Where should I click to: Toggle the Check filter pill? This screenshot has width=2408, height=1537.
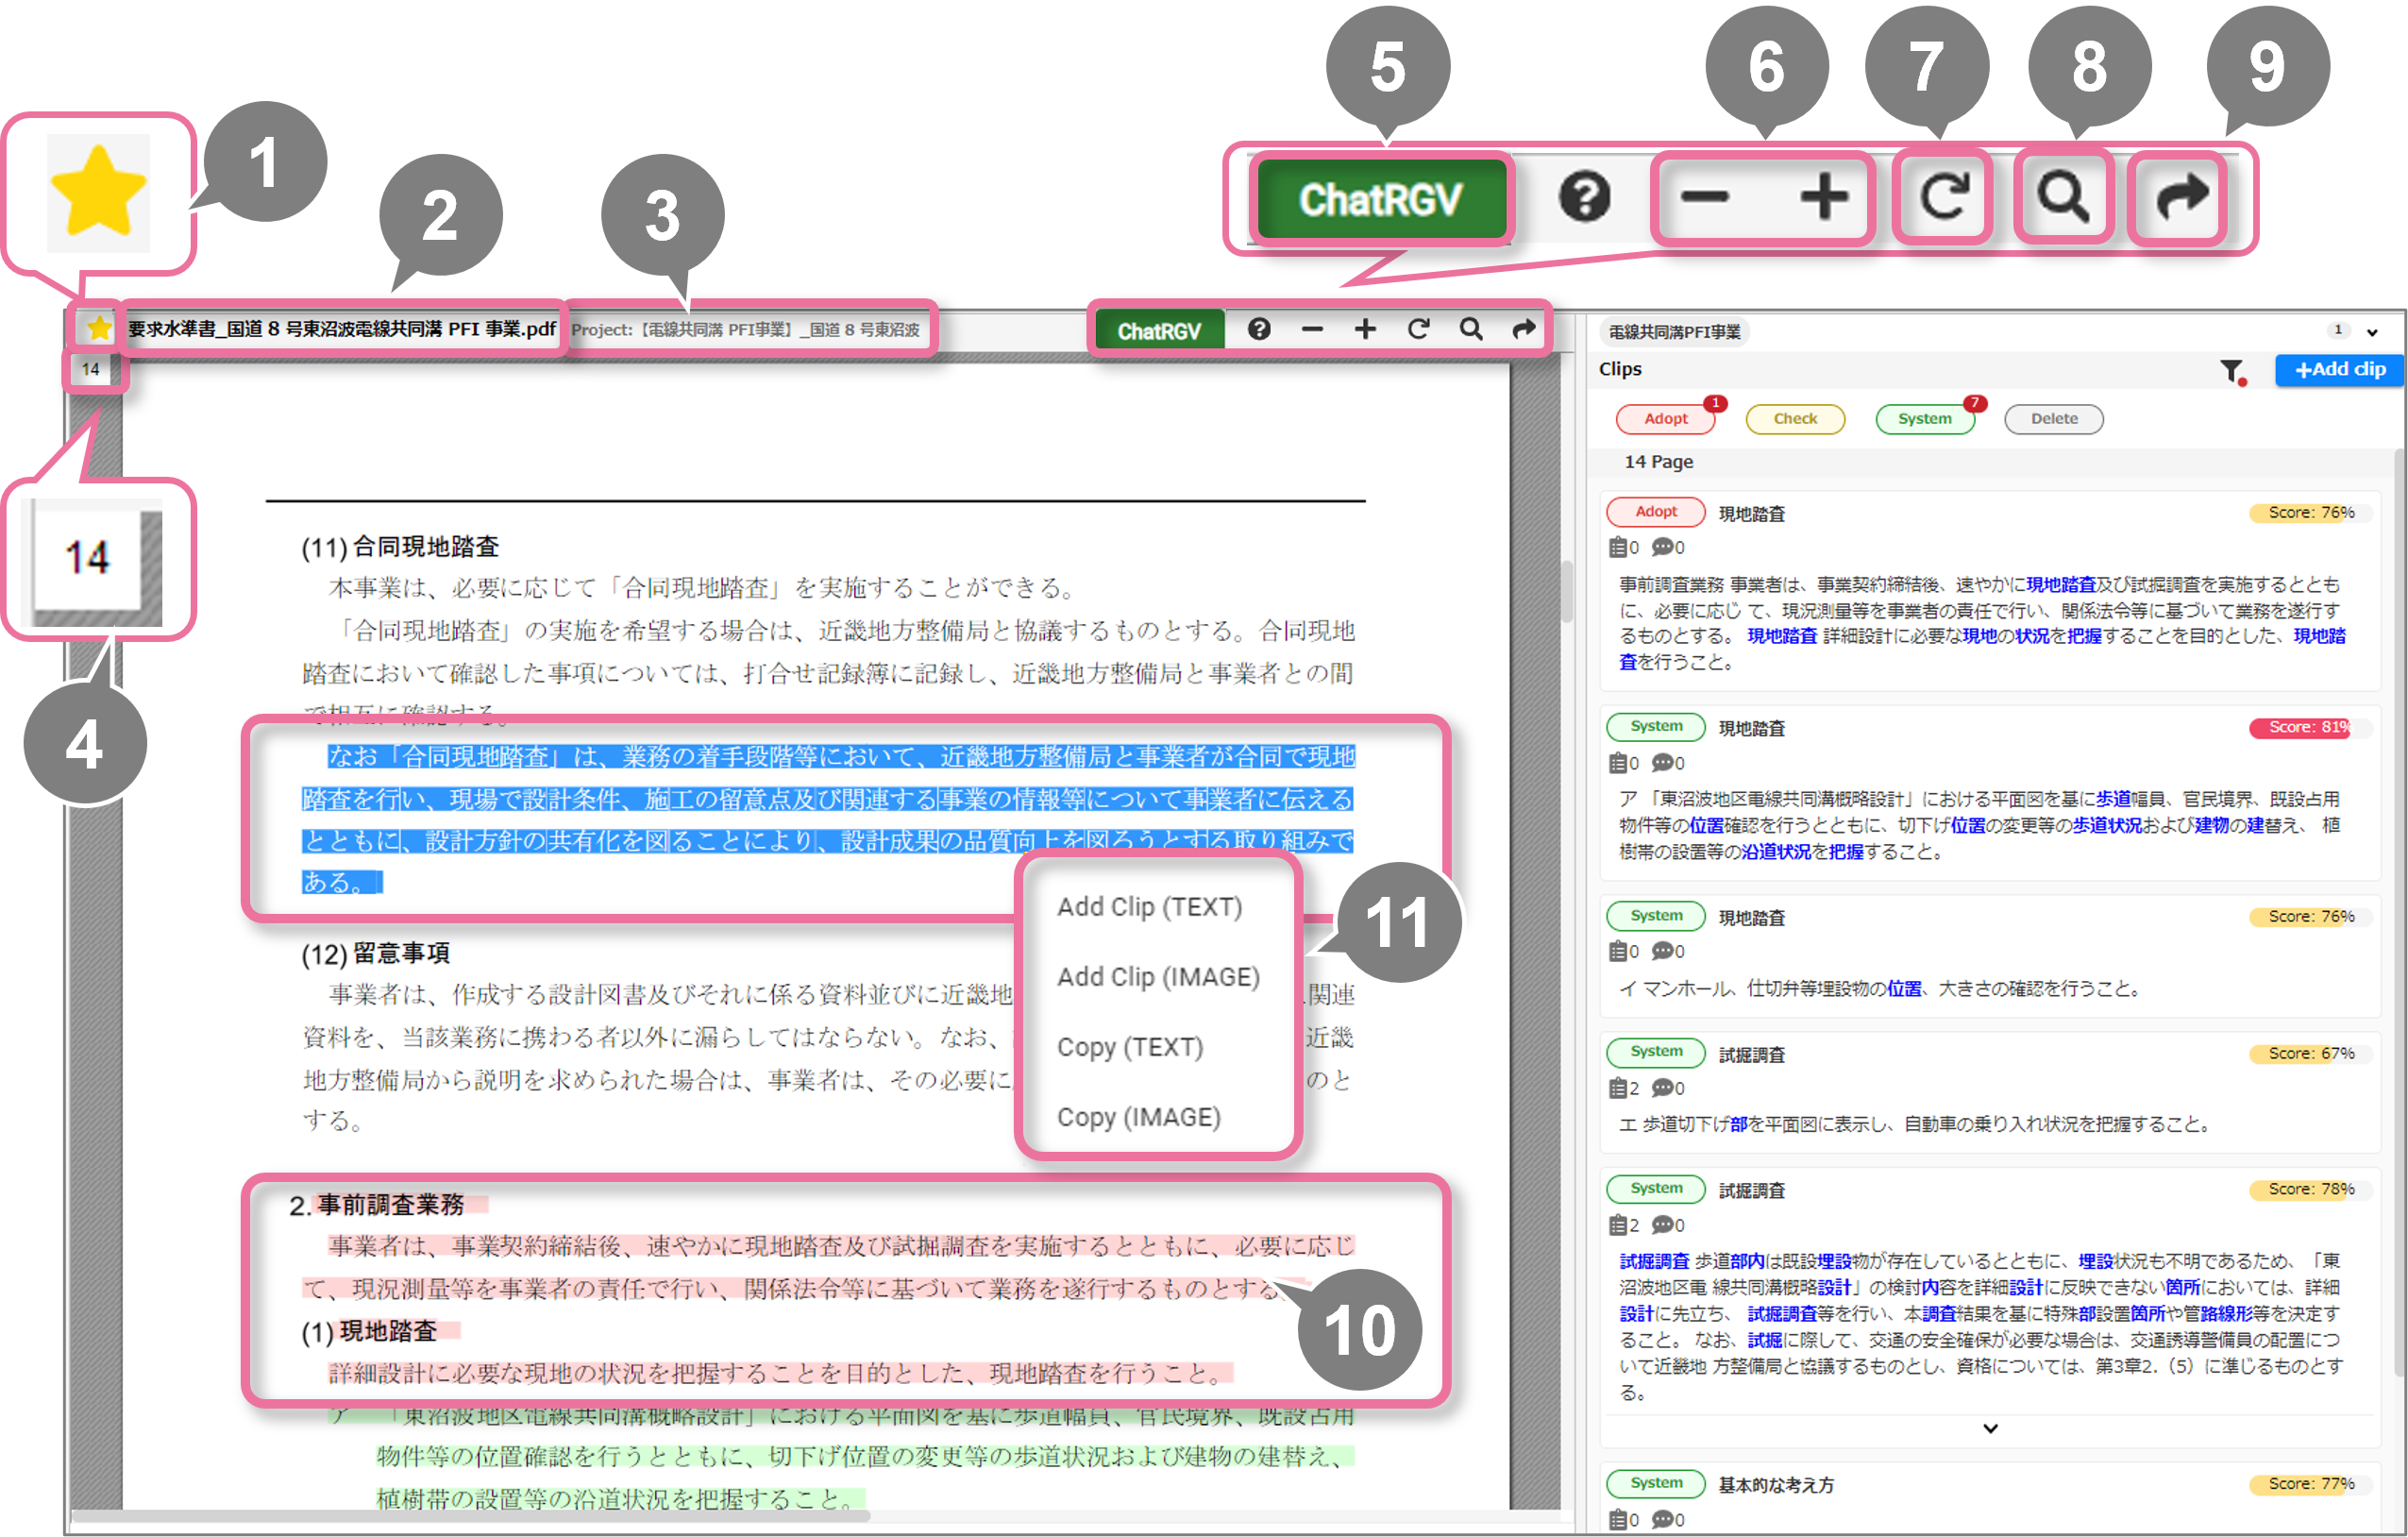(1795, 419)
